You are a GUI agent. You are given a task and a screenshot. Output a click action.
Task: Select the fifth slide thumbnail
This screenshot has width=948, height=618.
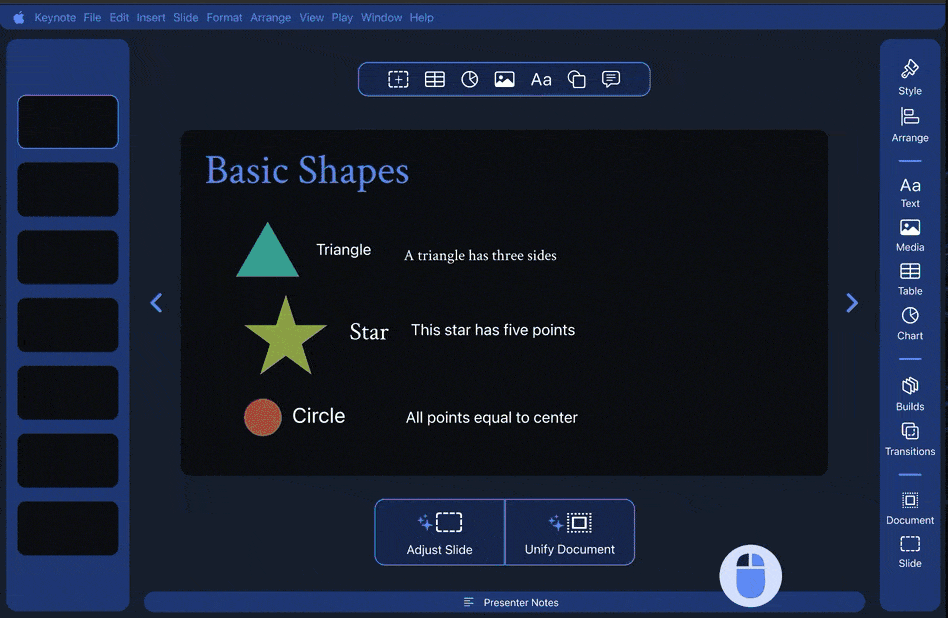68,392
